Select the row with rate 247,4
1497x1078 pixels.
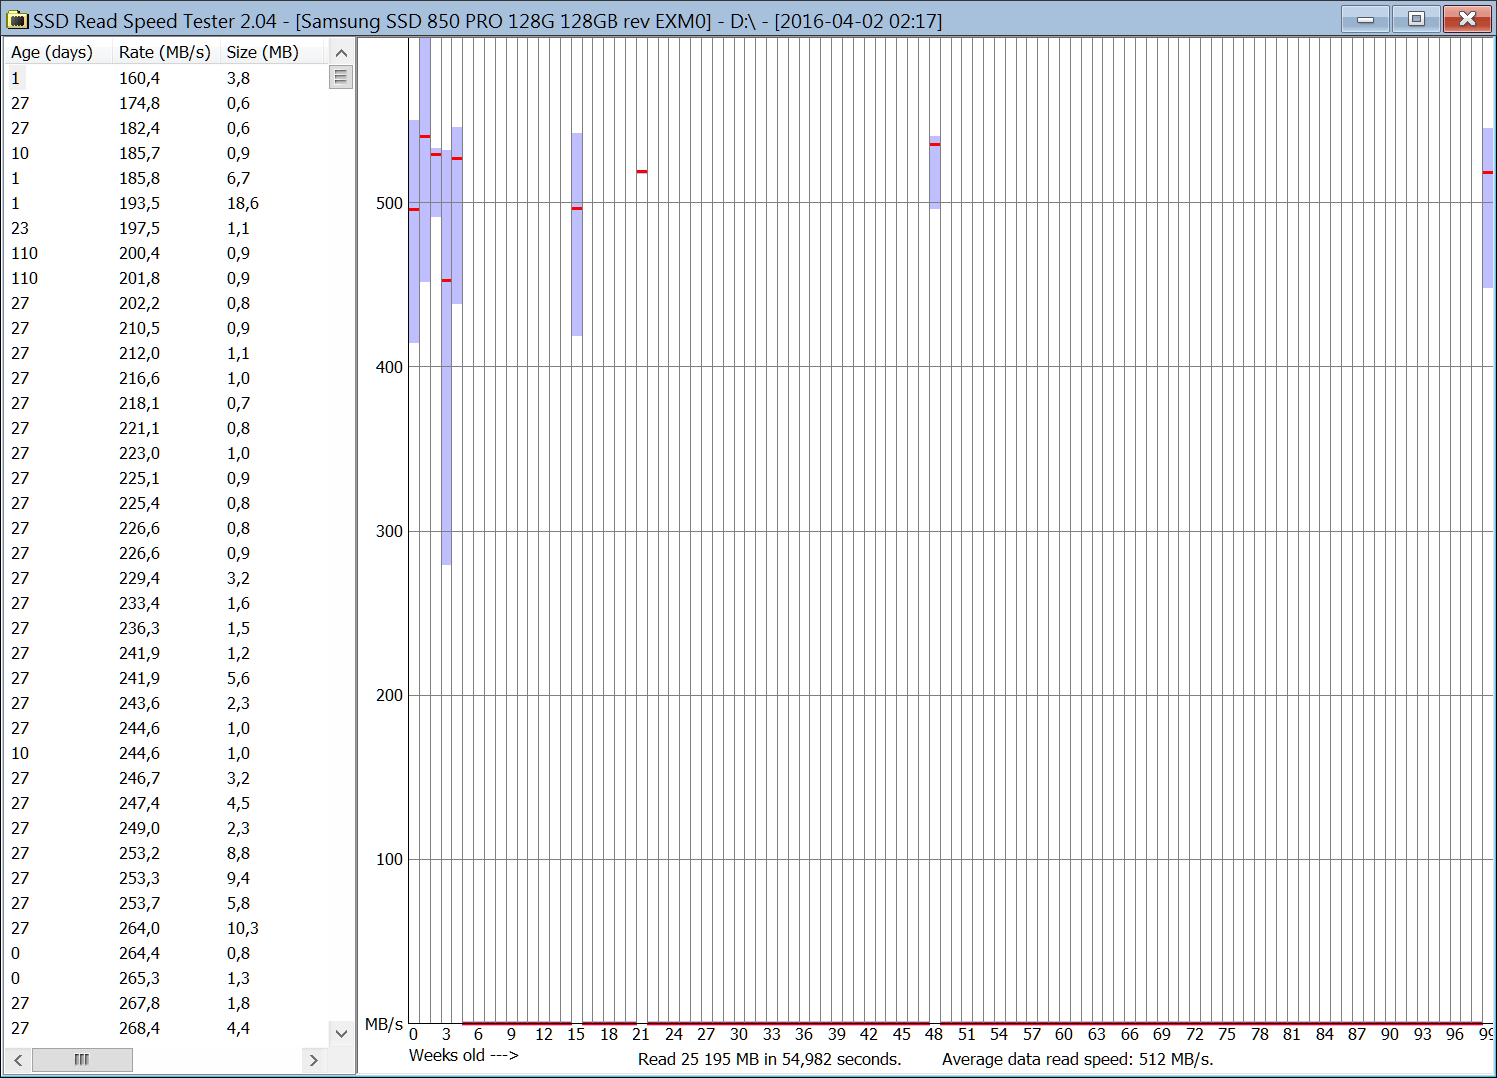[167, 803]
